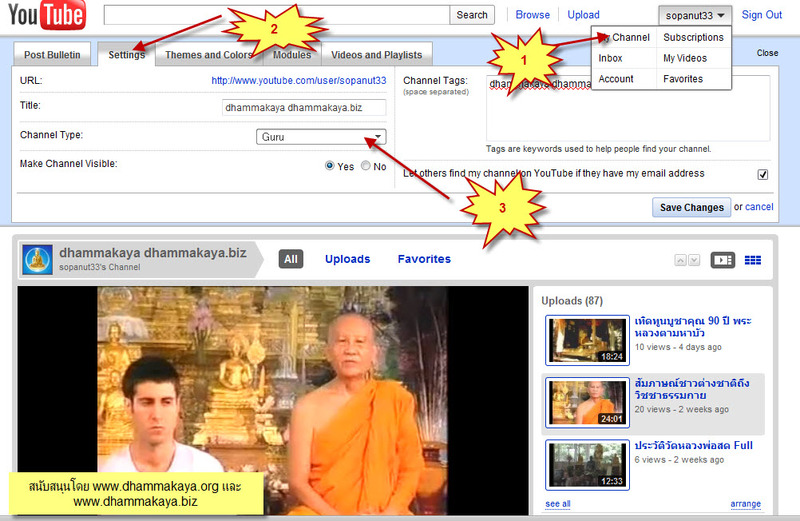Open the Post Bulletin tab
The height and width of the screenshot is (521, 800).
coord(52,55)
